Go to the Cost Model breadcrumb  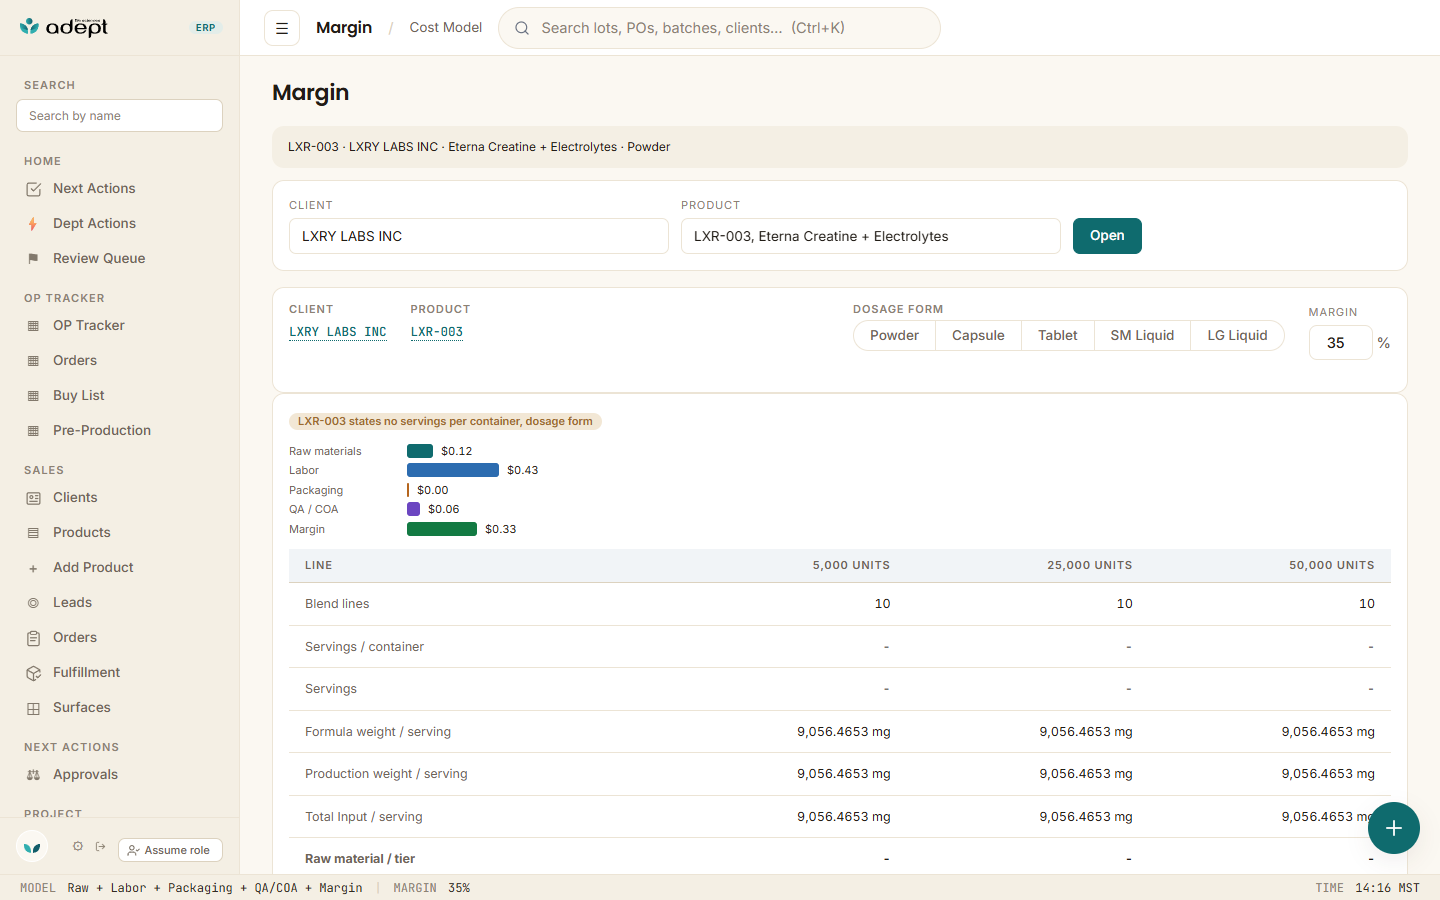pyautogui.click(x=446, y=28)
